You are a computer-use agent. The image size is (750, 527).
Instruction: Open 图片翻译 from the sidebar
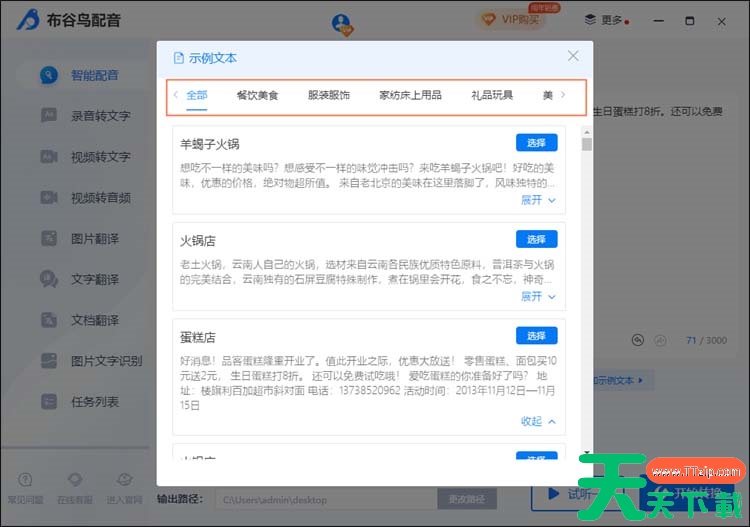coord(81,238)
